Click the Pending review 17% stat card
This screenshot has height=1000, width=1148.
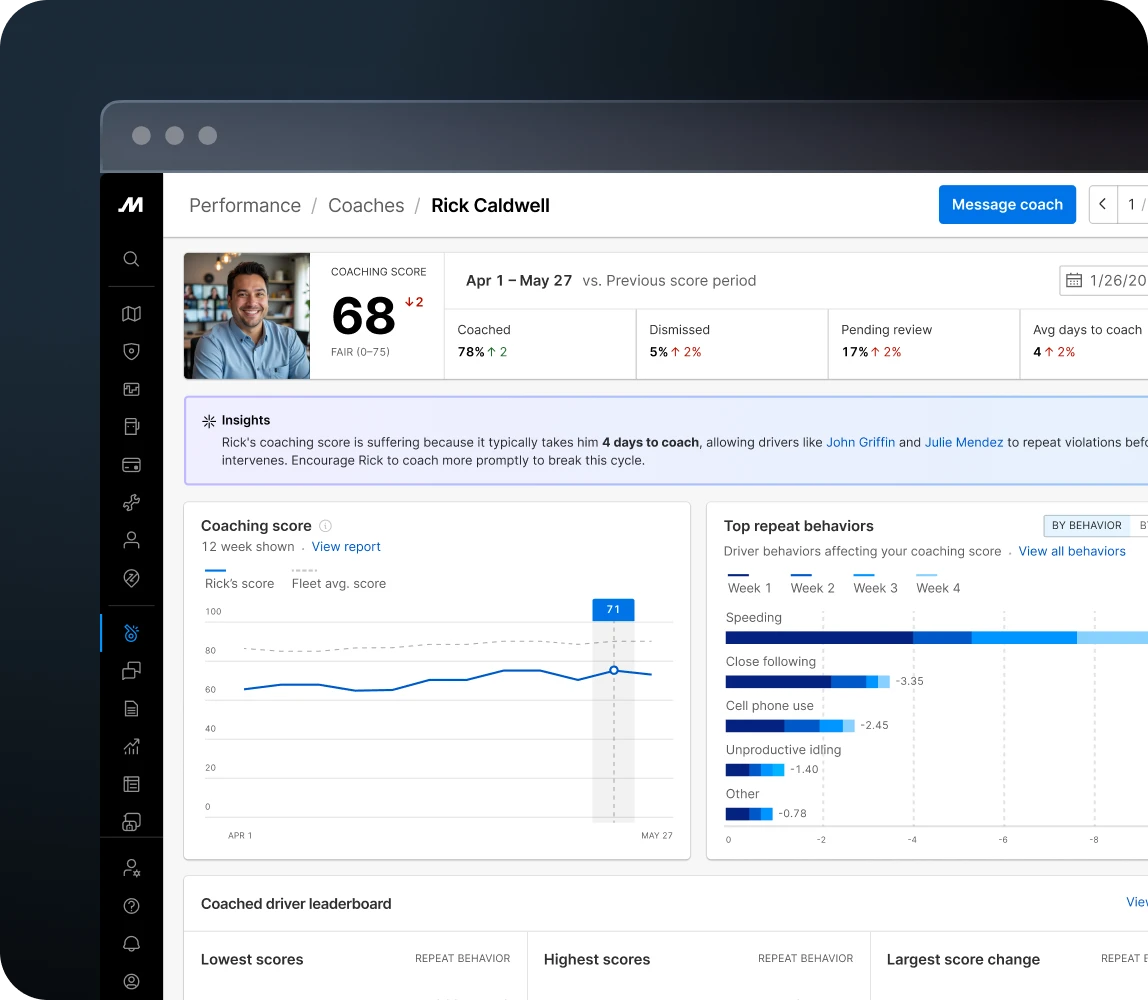click(923, 344)
